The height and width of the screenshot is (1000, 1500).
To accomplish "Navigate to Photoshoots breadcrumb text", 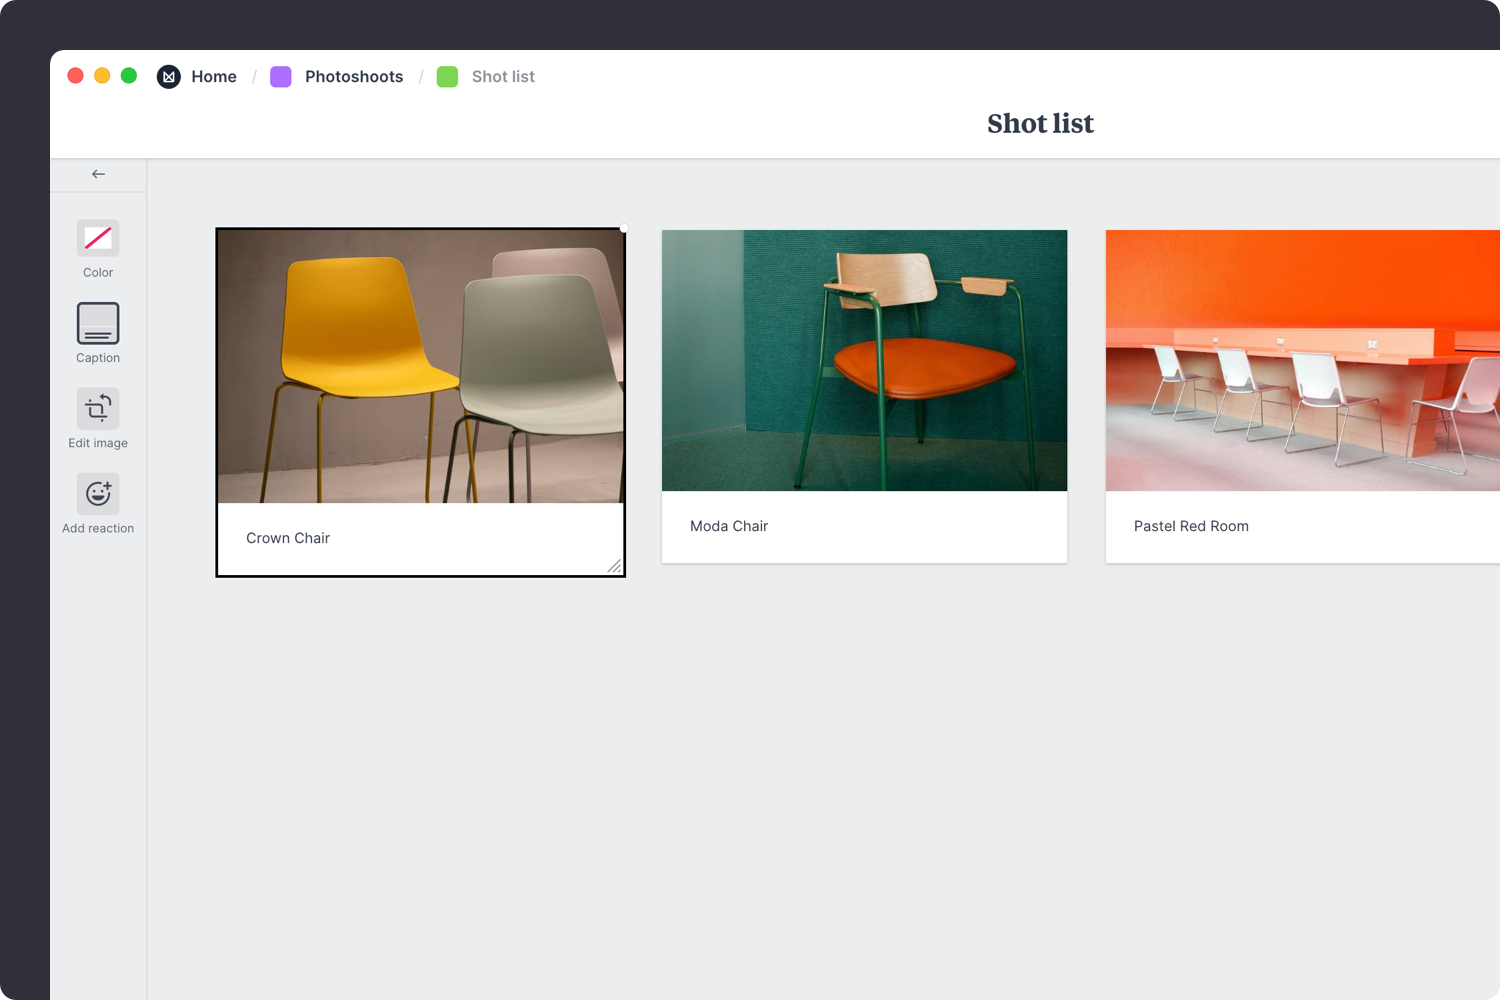I will coord(354,77).
